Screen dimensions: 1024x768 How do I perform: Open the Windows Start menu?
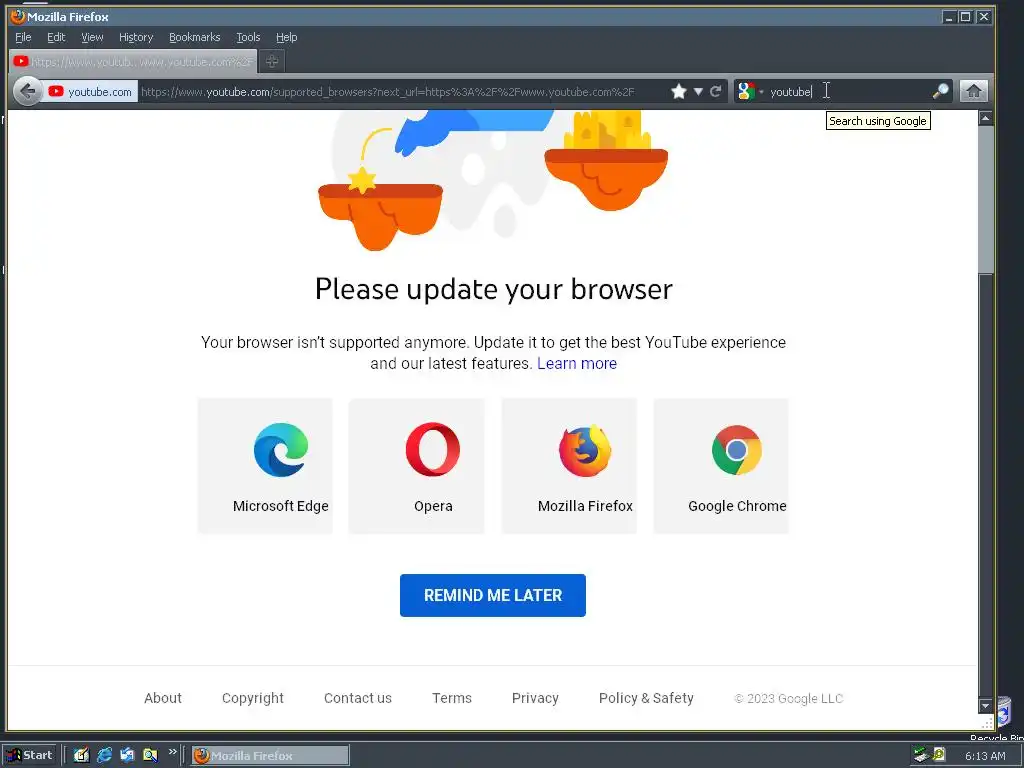coord(30,755)
